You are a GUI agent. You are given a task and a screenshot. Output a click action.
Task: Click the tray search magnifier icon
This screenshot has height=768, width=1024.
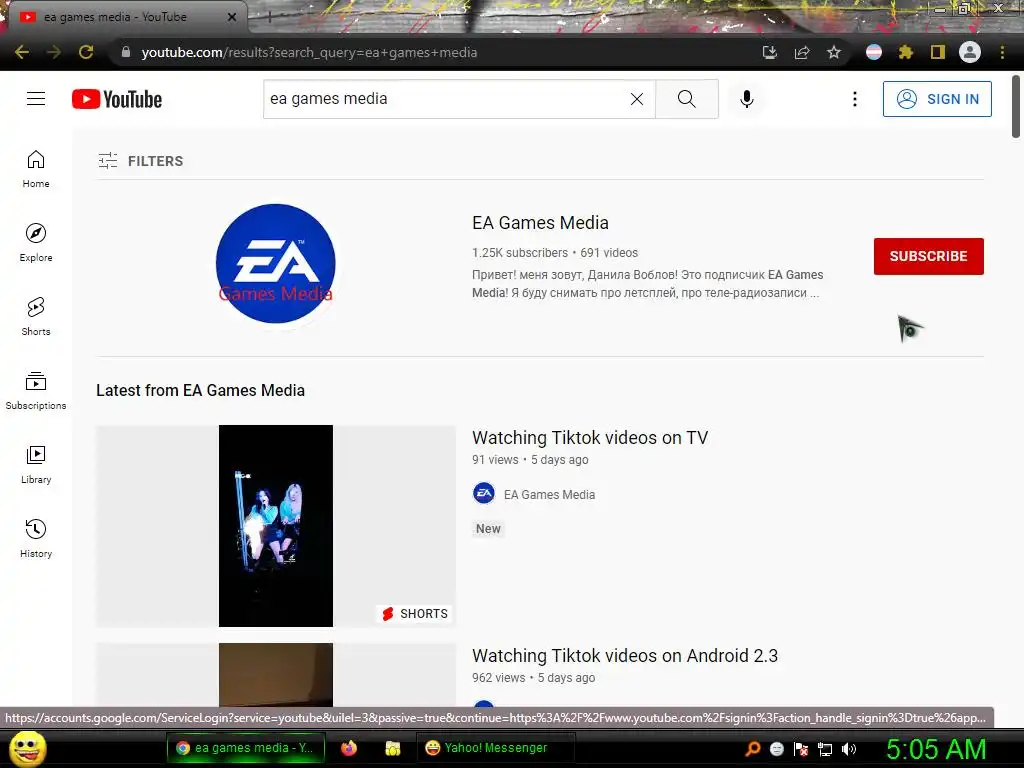tap(752, 749)
